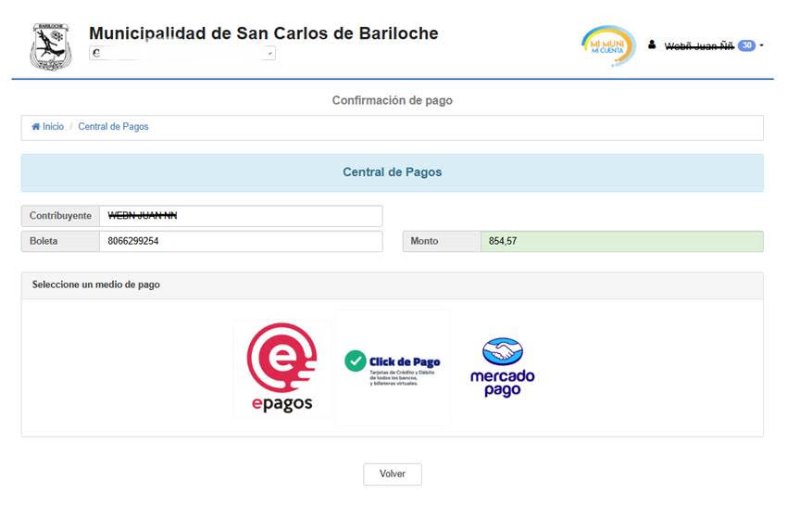This screenshot has width=800, height=506.
Task: Go to Inicio breadcrumb link
Action: pyautogui.click(x=53, y=126)
